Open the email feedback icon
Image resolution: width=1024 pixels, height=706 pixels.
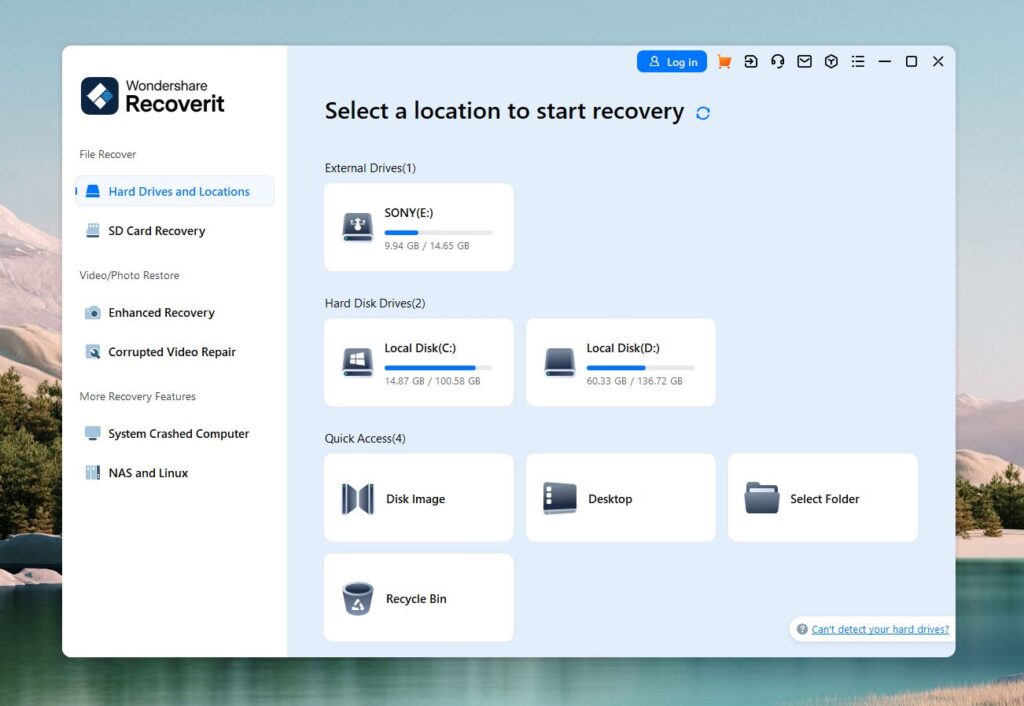point(804,61)
